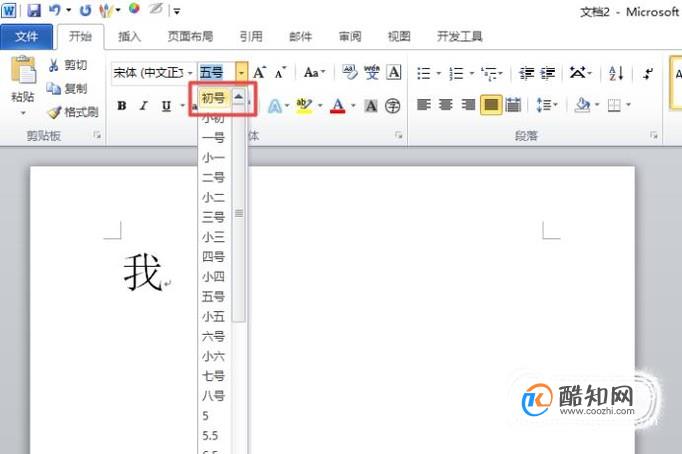682x454 pixels.
Task: Copy selection with 复制
Action: [x=67, y=89]
